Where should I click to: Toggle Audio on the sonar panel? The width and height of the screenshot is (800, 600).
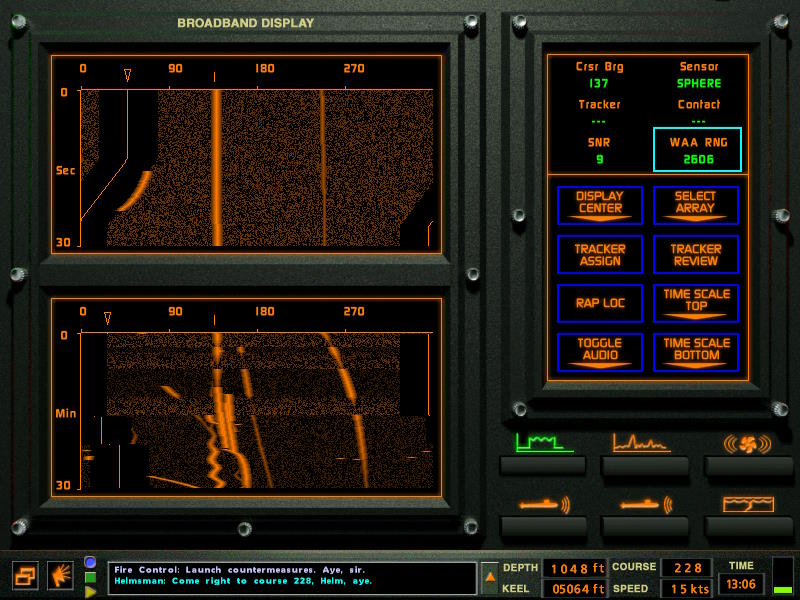pyautogui.click(x=599, y=351)
